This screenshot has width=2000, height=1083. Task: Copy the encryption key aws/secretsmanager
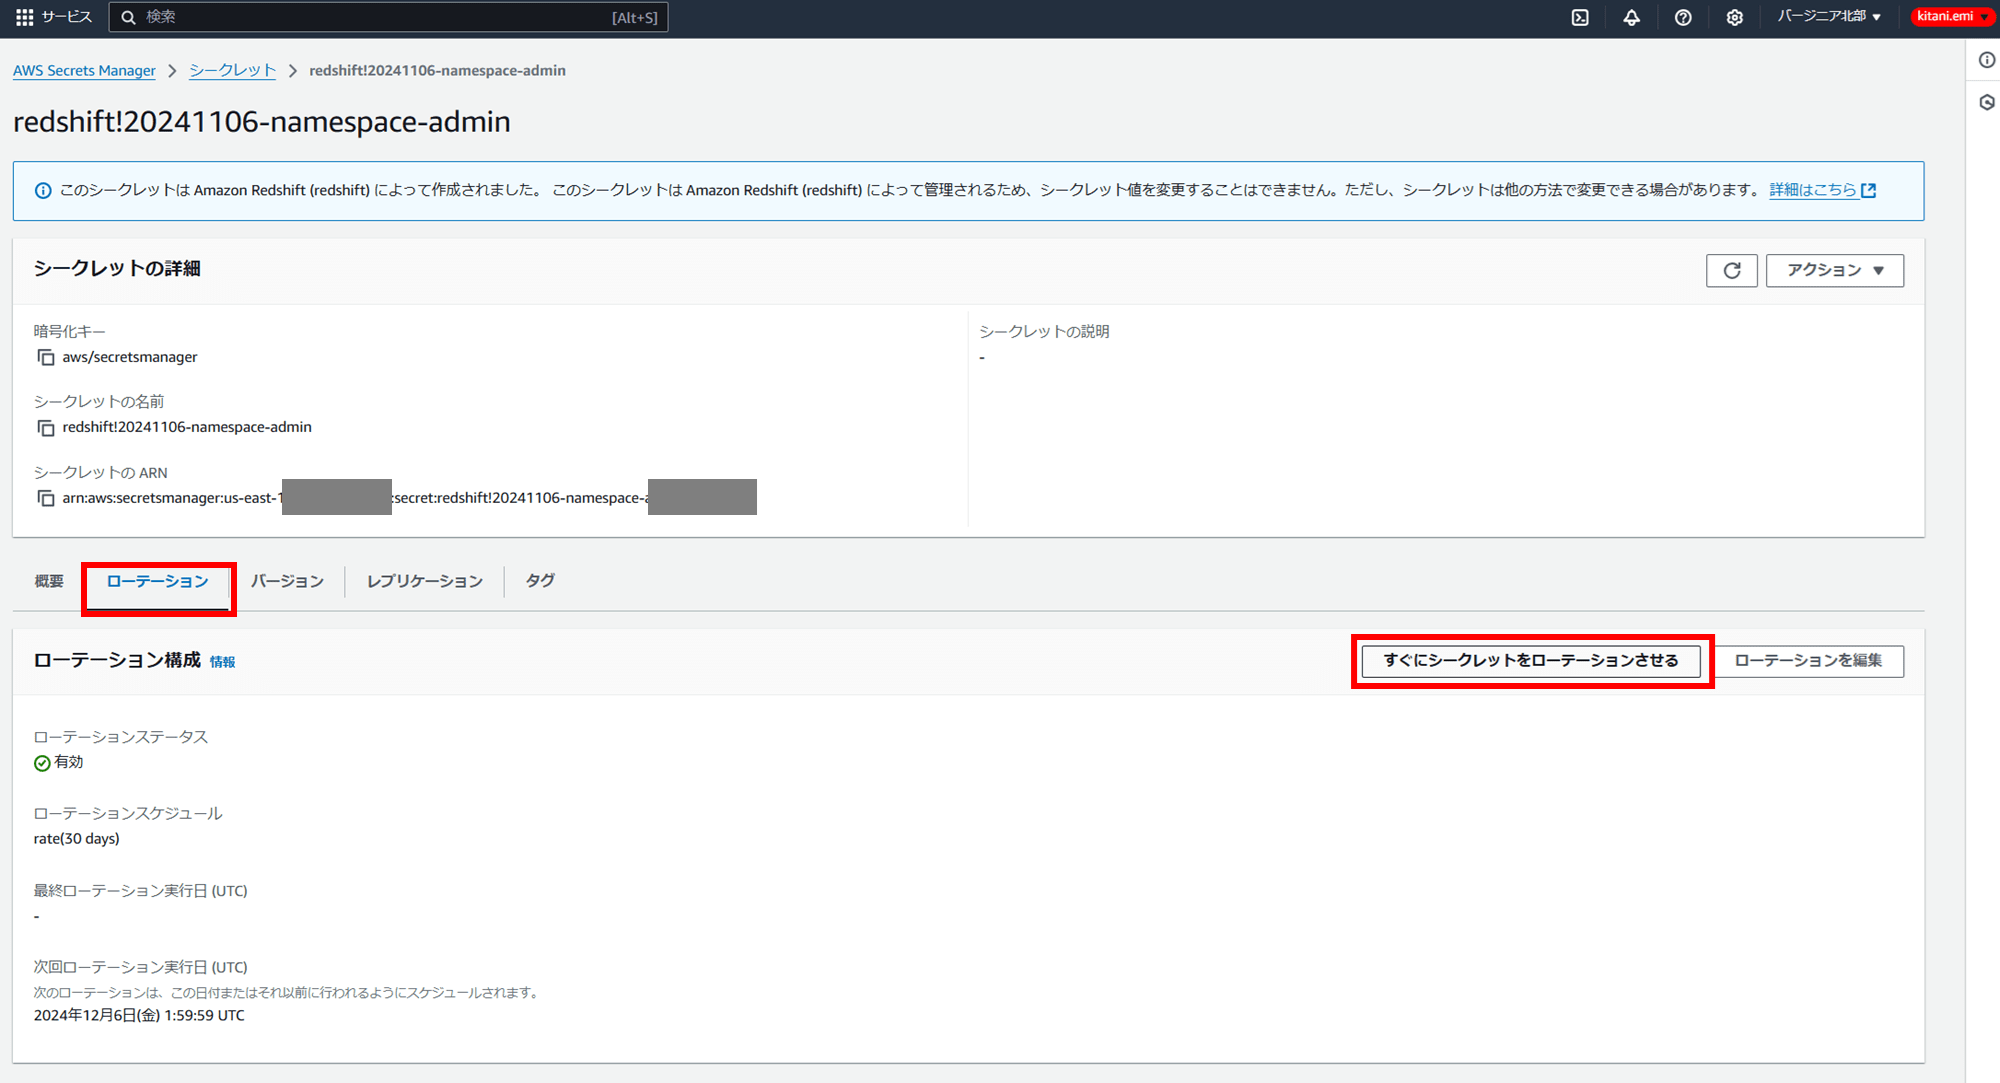(46, 357)
